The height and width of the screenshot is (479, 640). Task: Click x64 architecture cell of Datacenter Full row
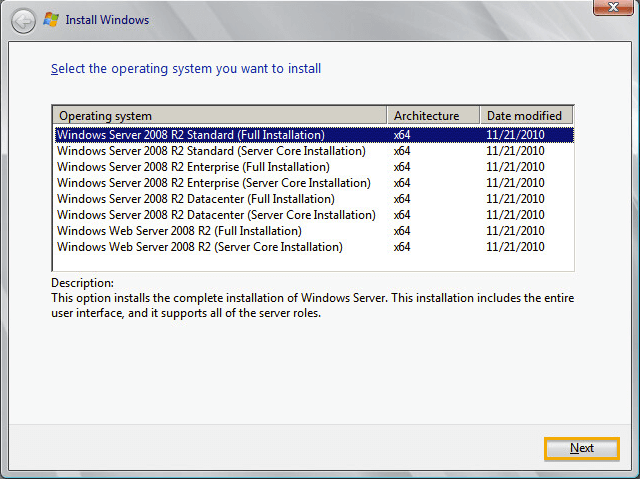pos(402,199)
